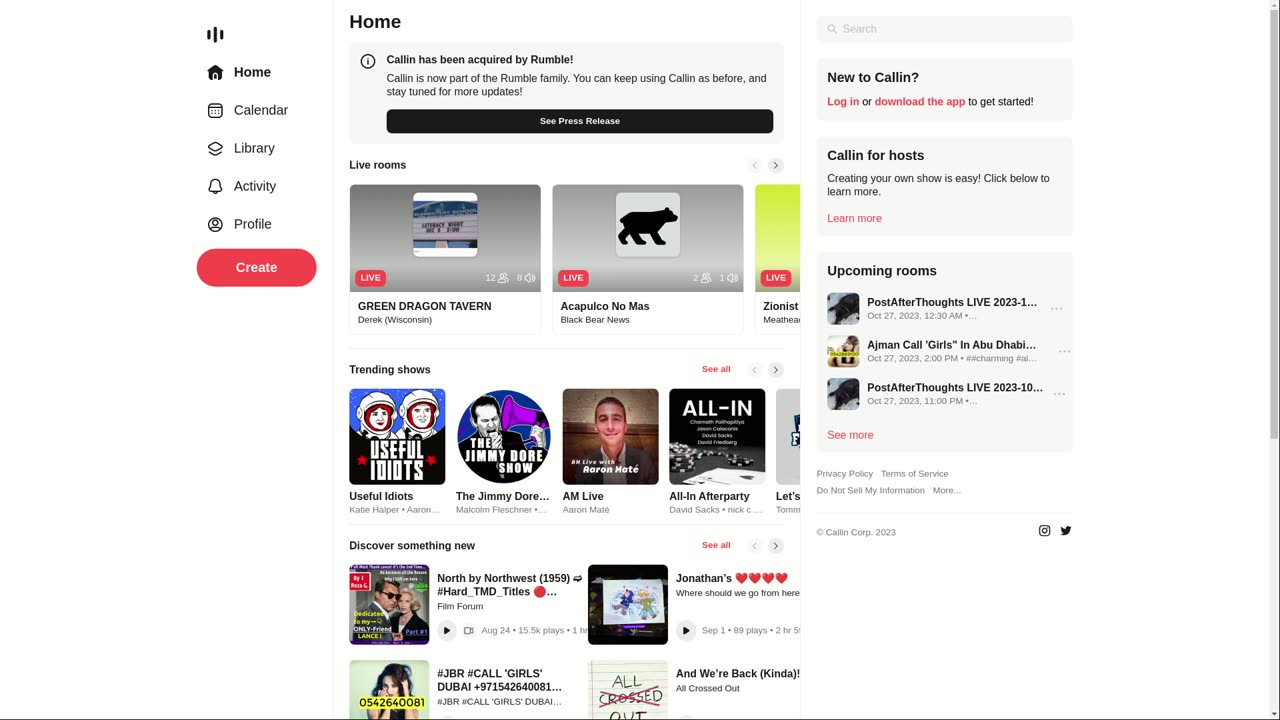1280x720 pixels.
Task: Go to previous Trending shows slide
Action: coord(755,370)
